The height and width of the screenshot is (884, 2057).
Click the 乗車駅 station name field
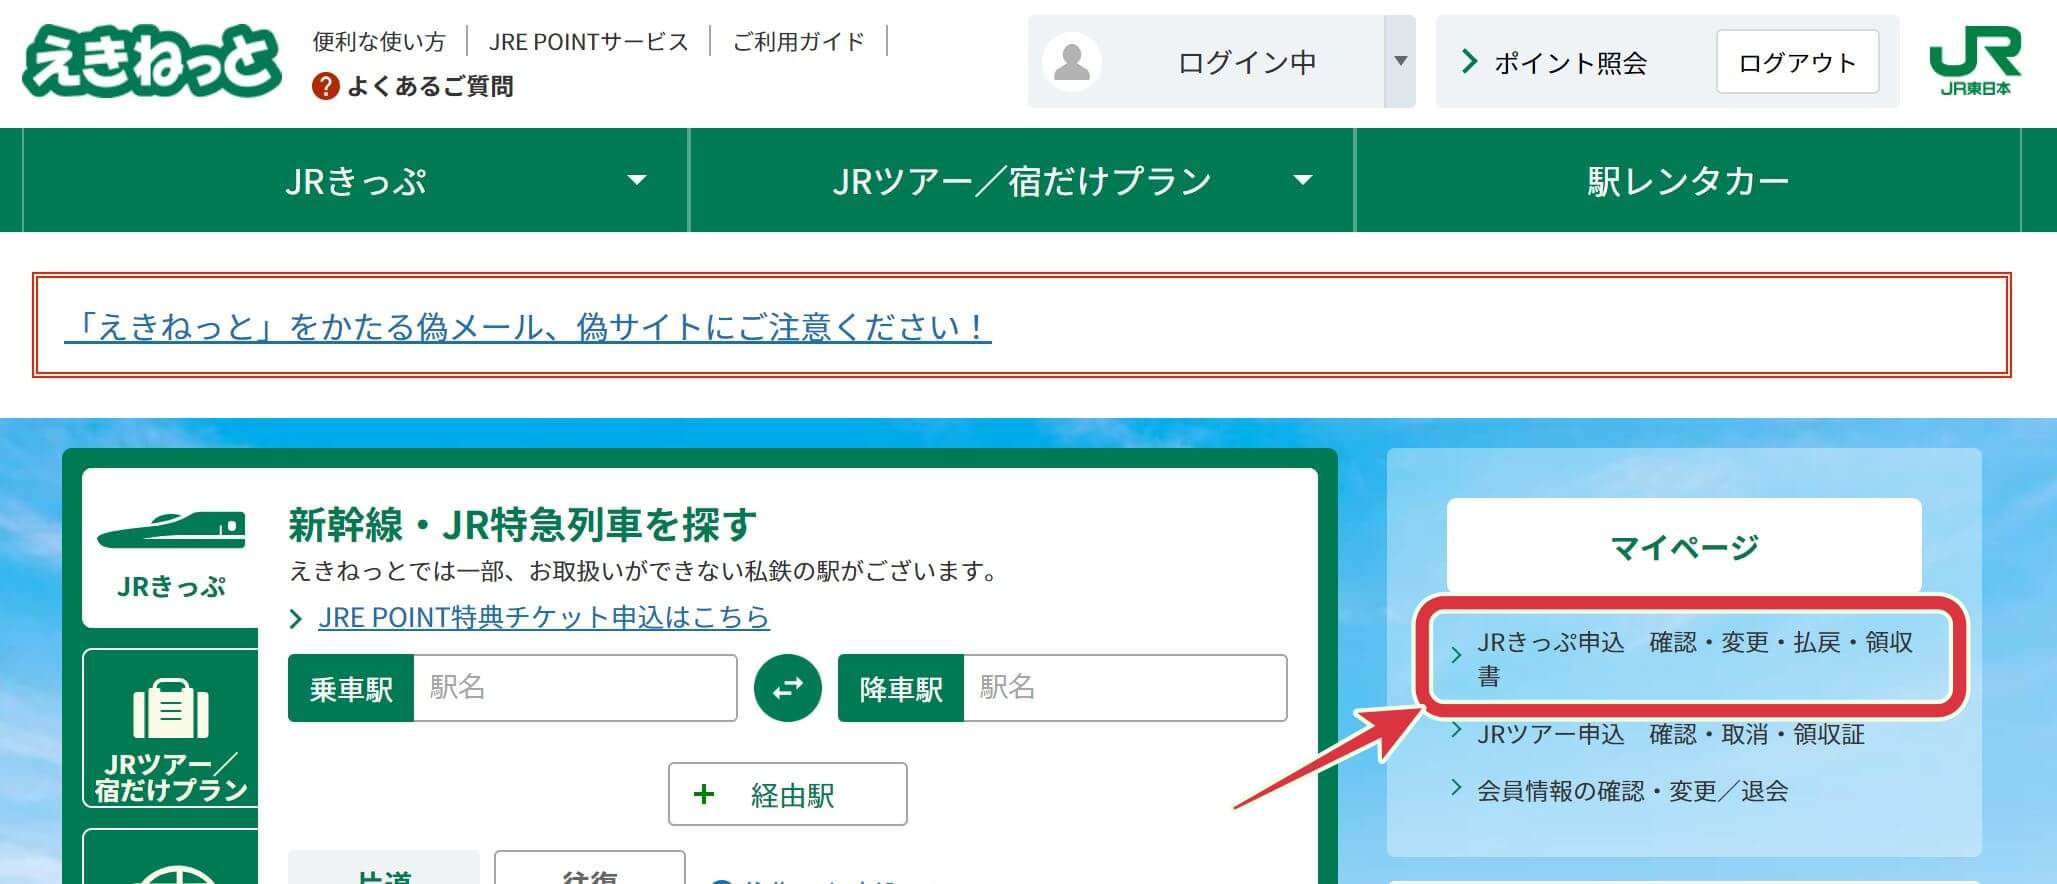pyautogui.click(x=575, y=688)
